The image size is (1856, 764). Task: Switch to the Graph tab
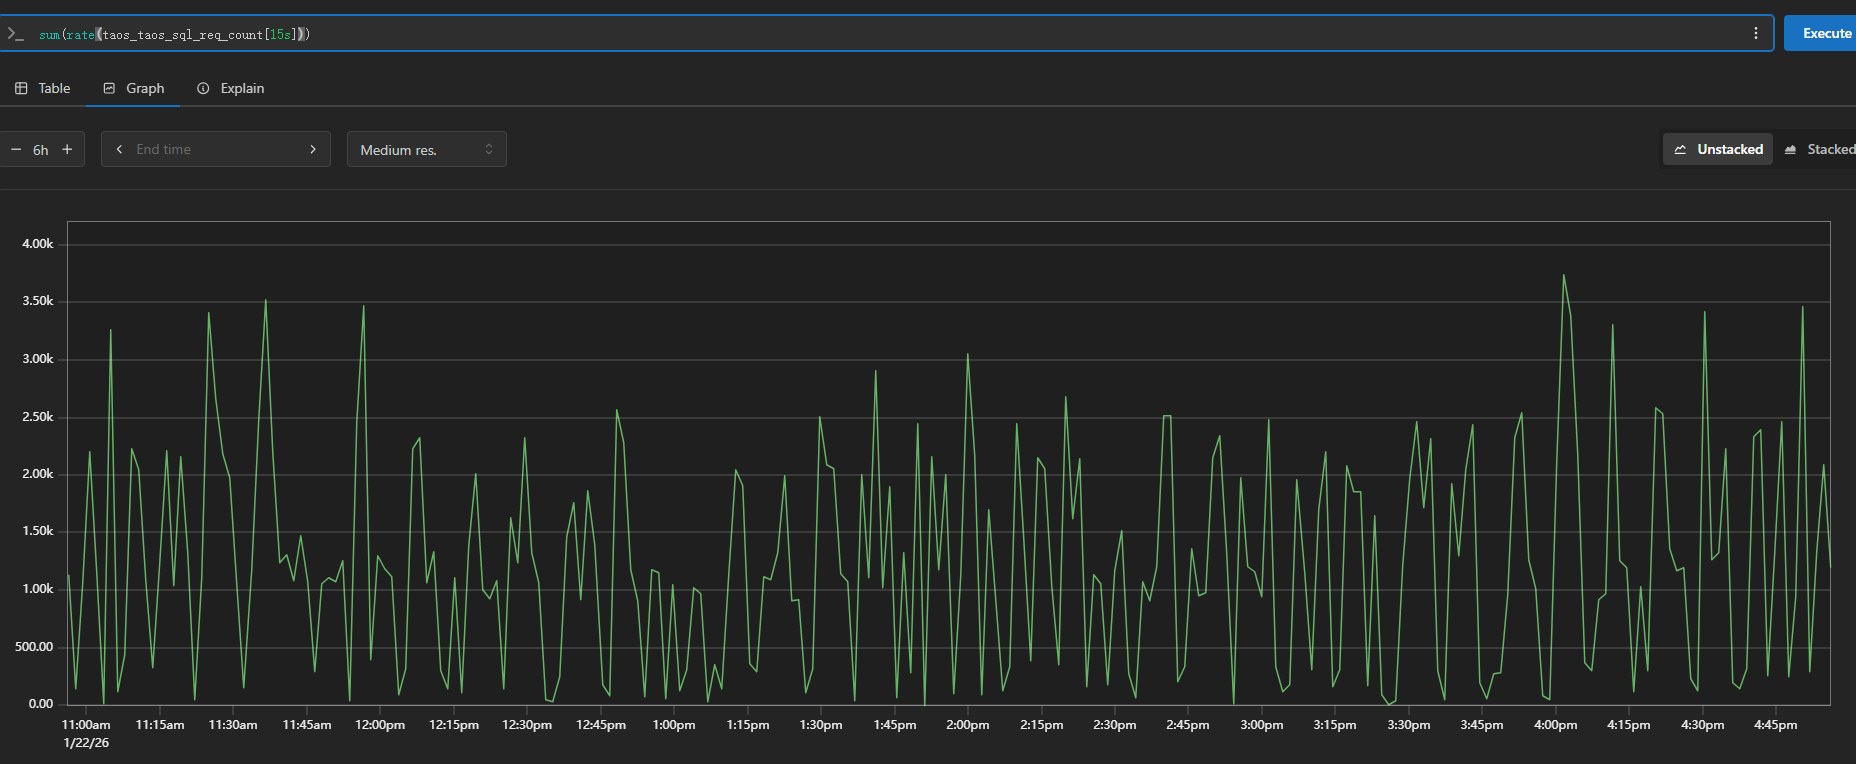144,88
